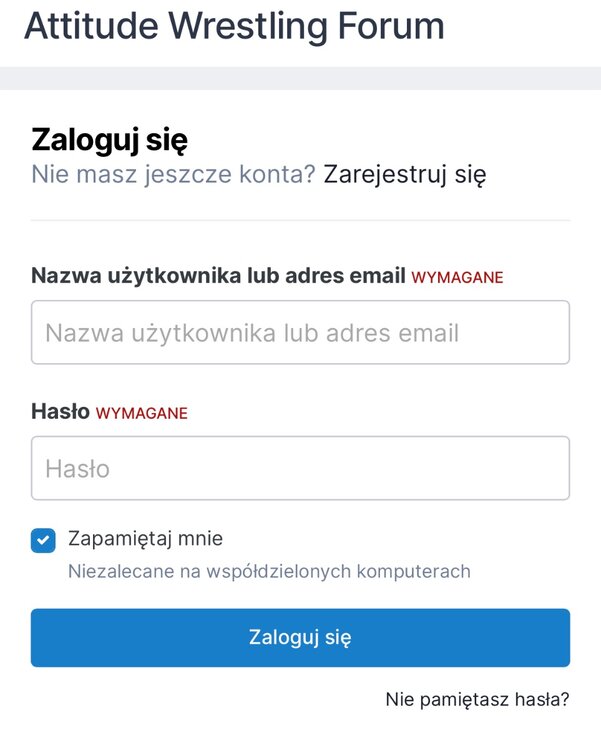Click the WYMAGANE tag beside the username label
Image resolution: width=601 pixels, height=750 pixels.
point(457,277)
